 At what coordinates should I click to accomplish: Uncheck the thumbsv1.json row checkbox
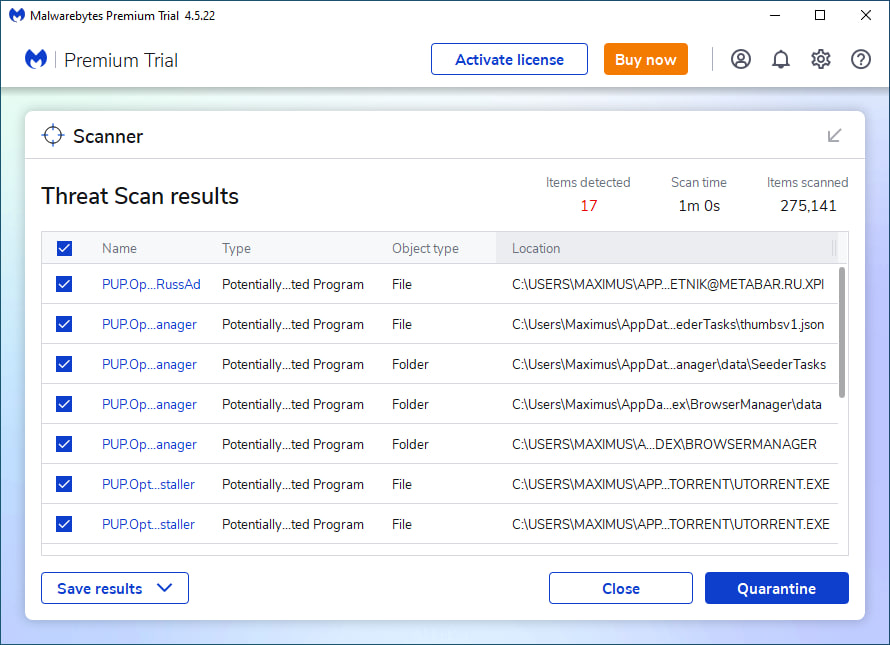pyautogui.click(x=64, y=324)
